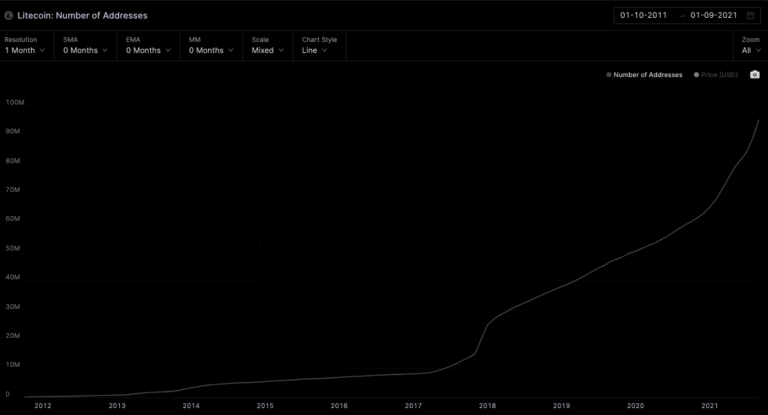Image resolution: width=768 pixels, height=415 pixels.
Task: Click the 2019 x-axis label
Action: tap(561, 406)
